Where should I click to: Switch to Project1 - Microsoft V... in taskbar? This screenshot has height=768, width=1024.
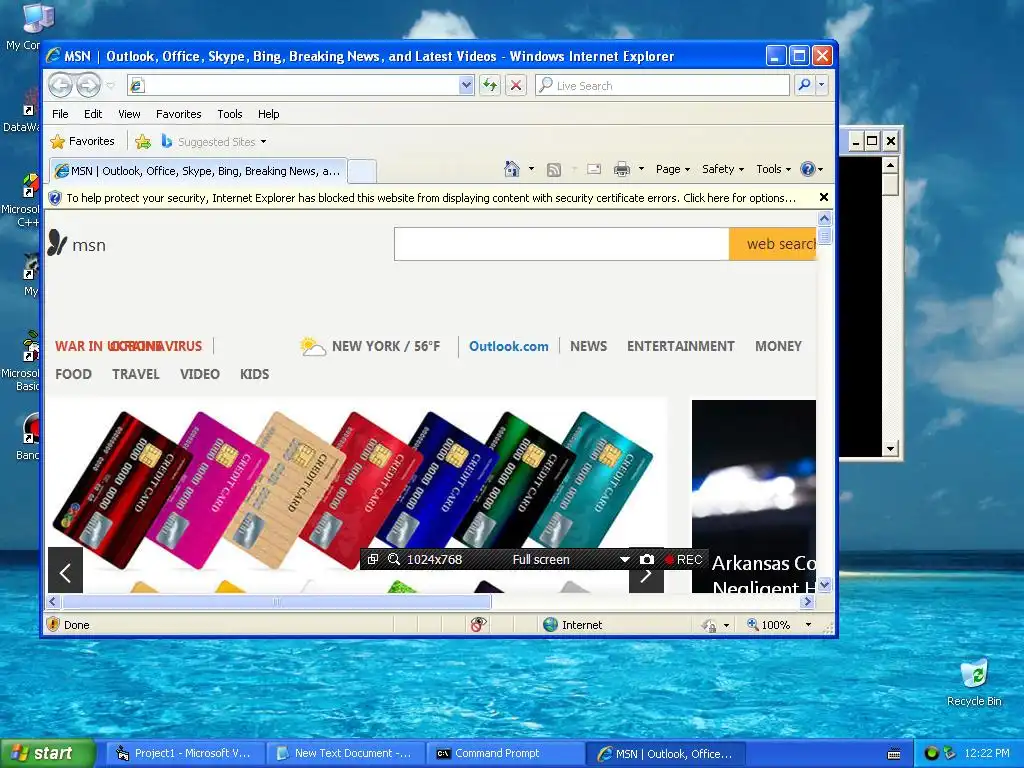coord(185,754)
